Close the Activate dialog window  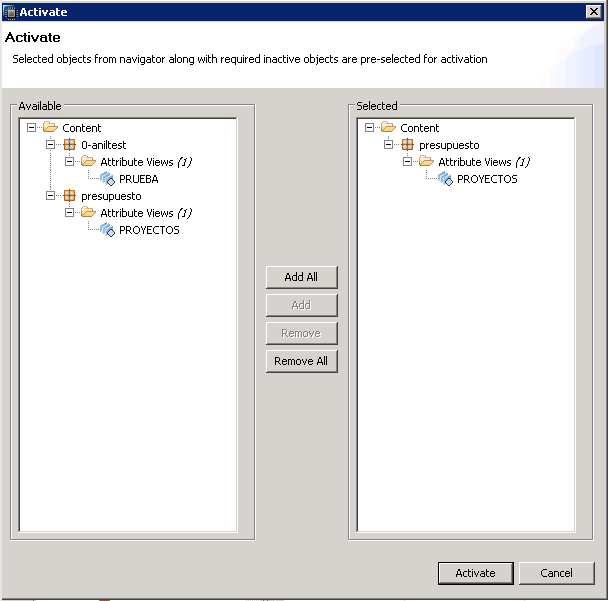(x=593, y=12)
